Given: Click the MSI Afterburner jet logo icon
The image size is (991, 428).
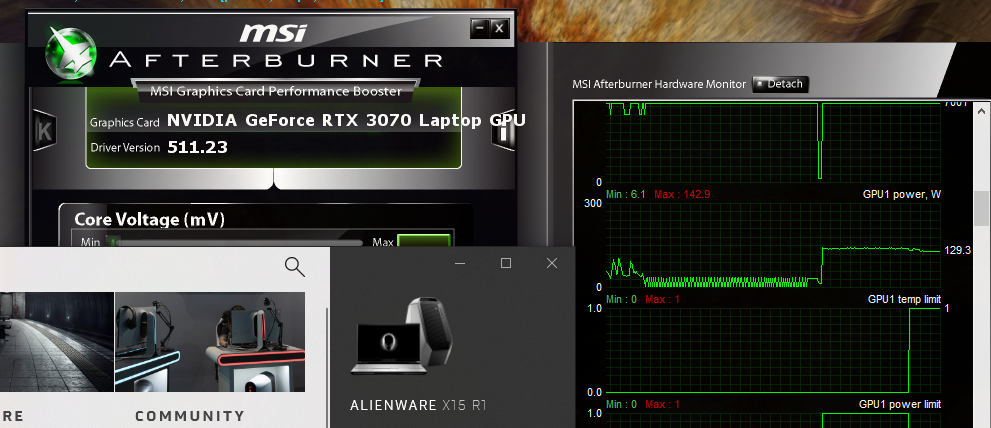Looking at the screenshot, I should coord(71,52).
